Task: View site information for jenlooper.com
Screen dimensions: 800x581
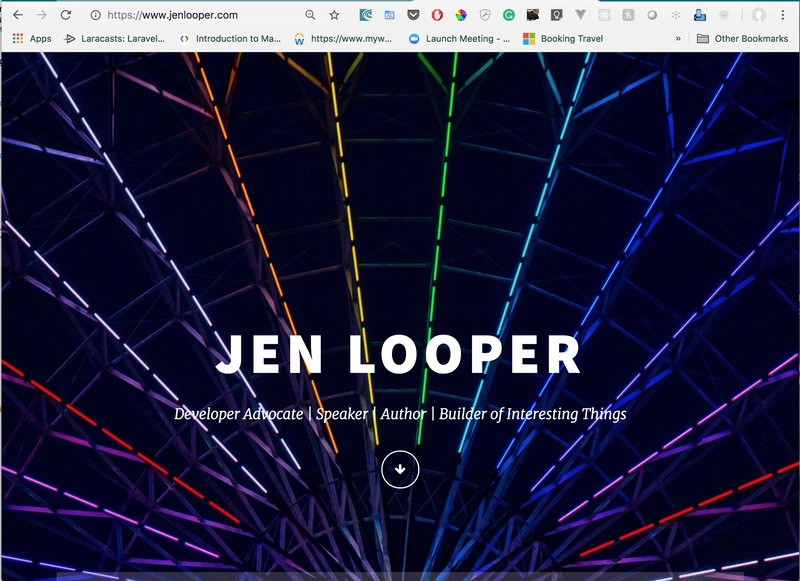Action: 95,15
